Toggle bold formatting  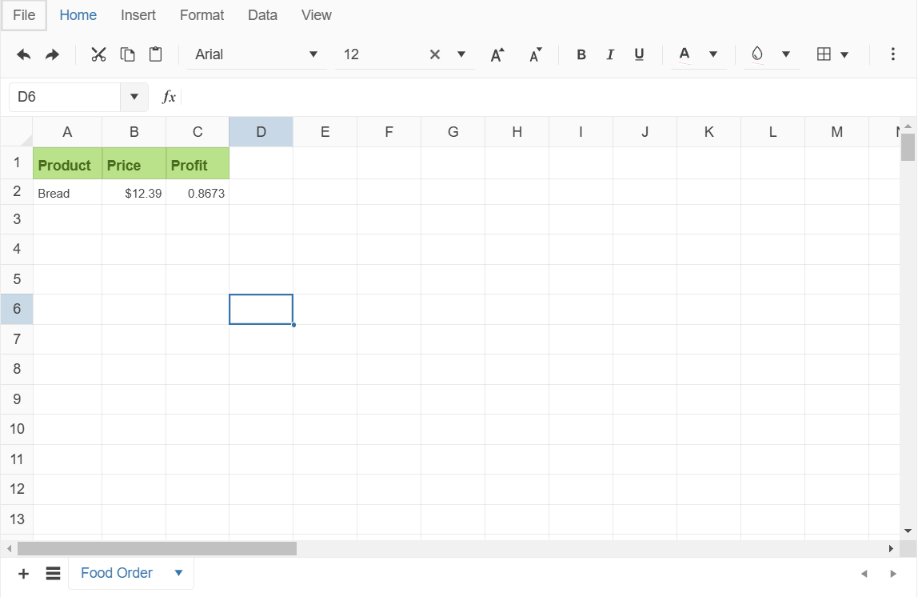[x=581, y=55]
